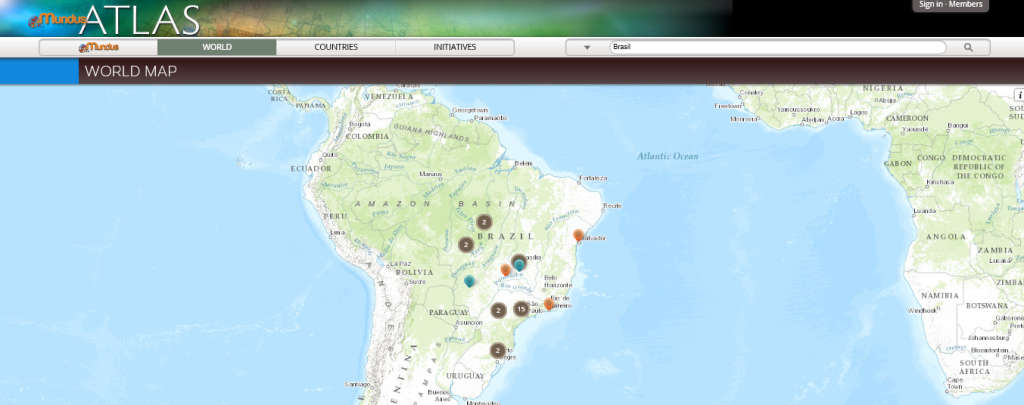Focus the search field containing 'Brasil'
Image resolution: width=1024 pixels, height=405 pixels.
777,47
